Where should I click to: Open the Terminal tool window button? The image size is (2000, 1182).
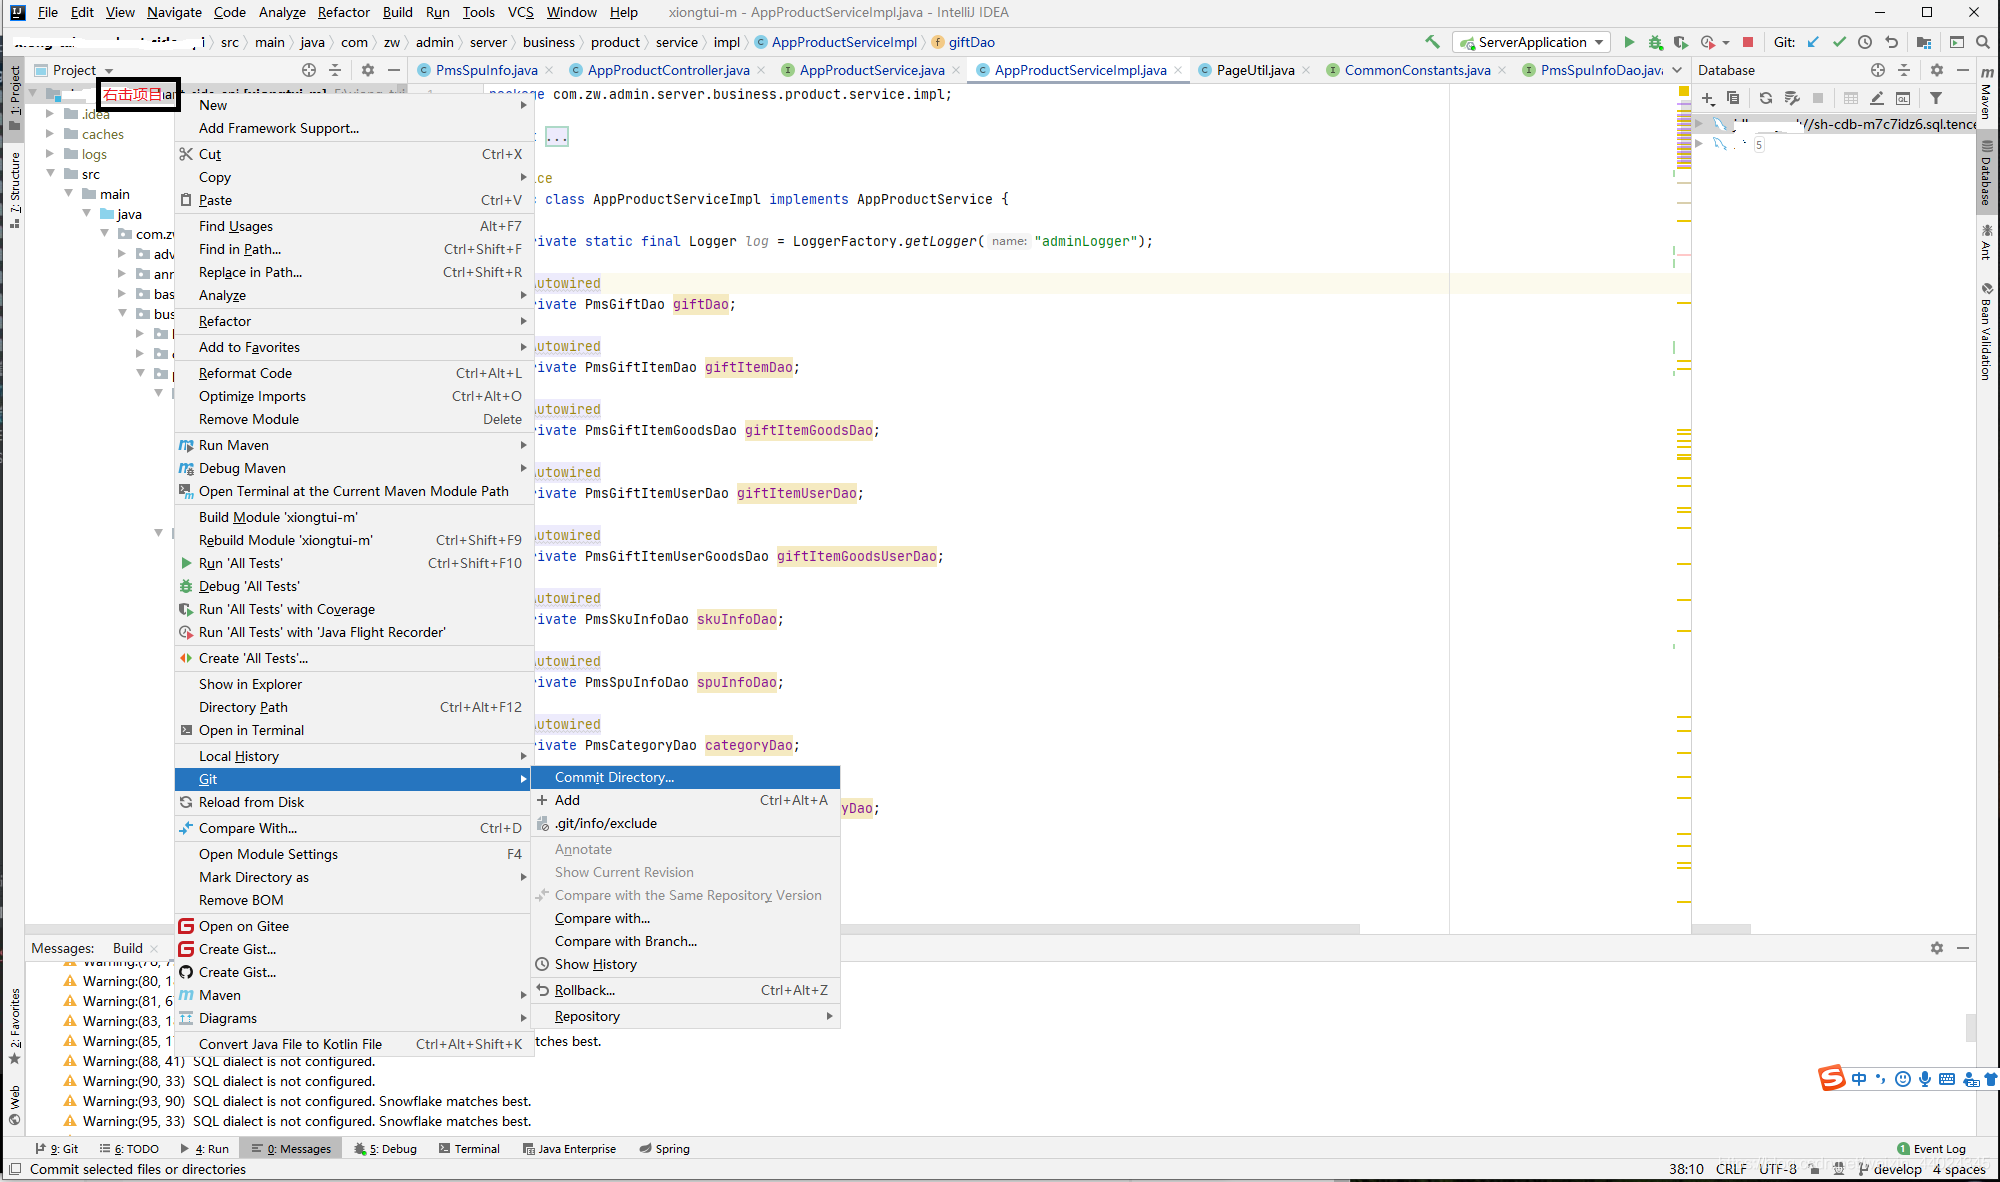tap(469, 1149)
